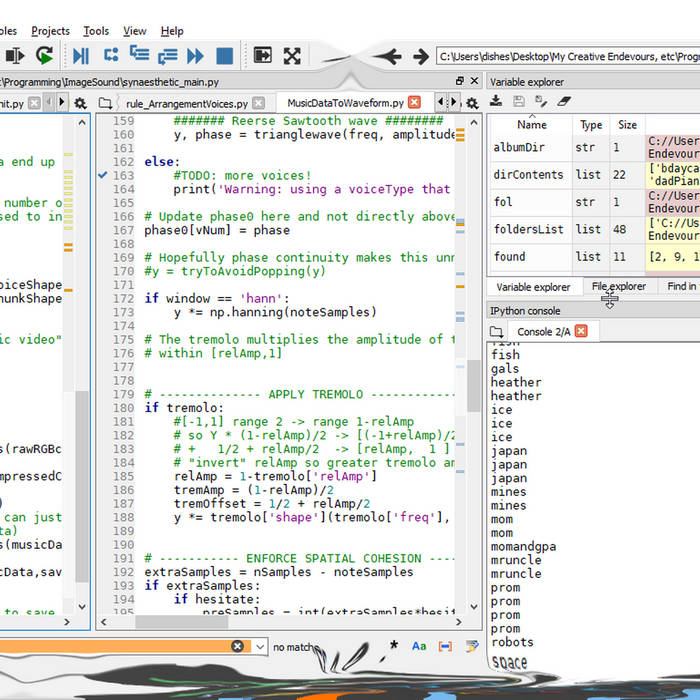Sort variables by the Name column header
The height and width of the screenshot is (700, 700).
531,125
